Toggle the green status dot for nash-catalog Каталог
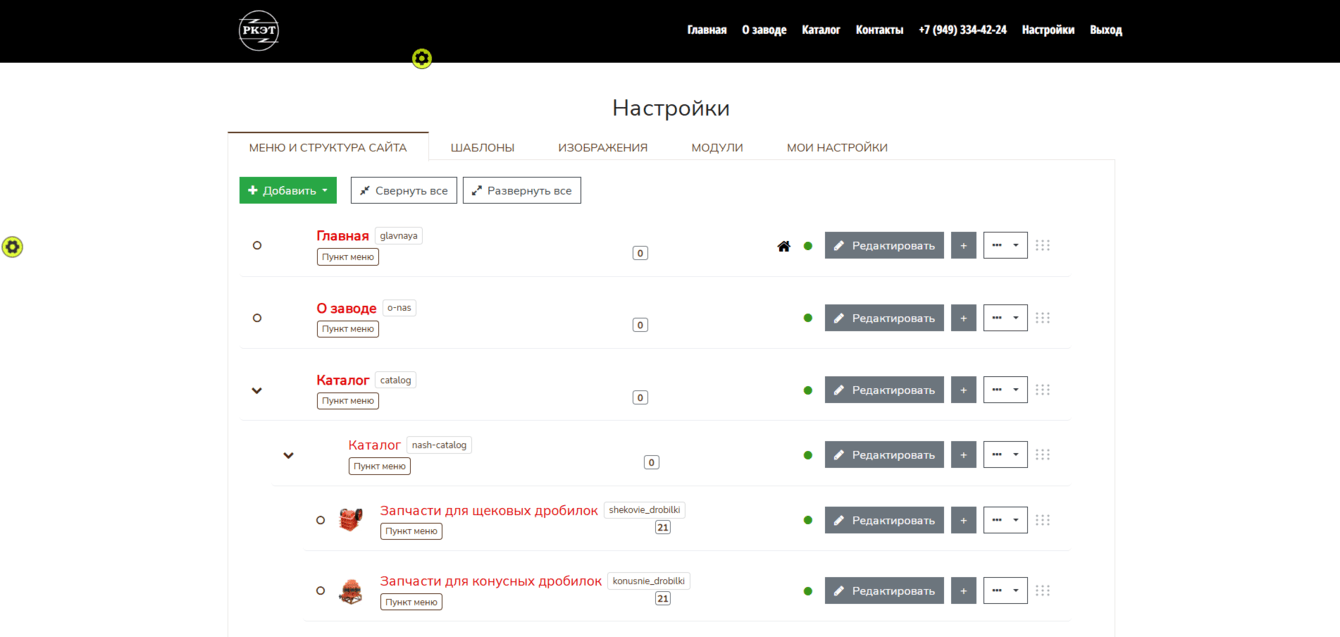 808,455
